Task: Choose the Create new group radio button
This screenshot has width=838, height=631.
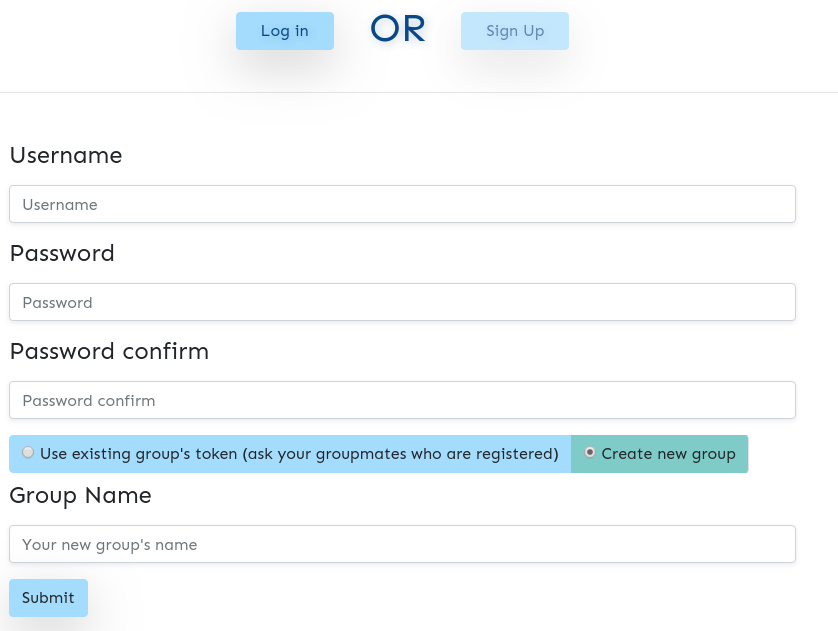Action: coord(590,453)
